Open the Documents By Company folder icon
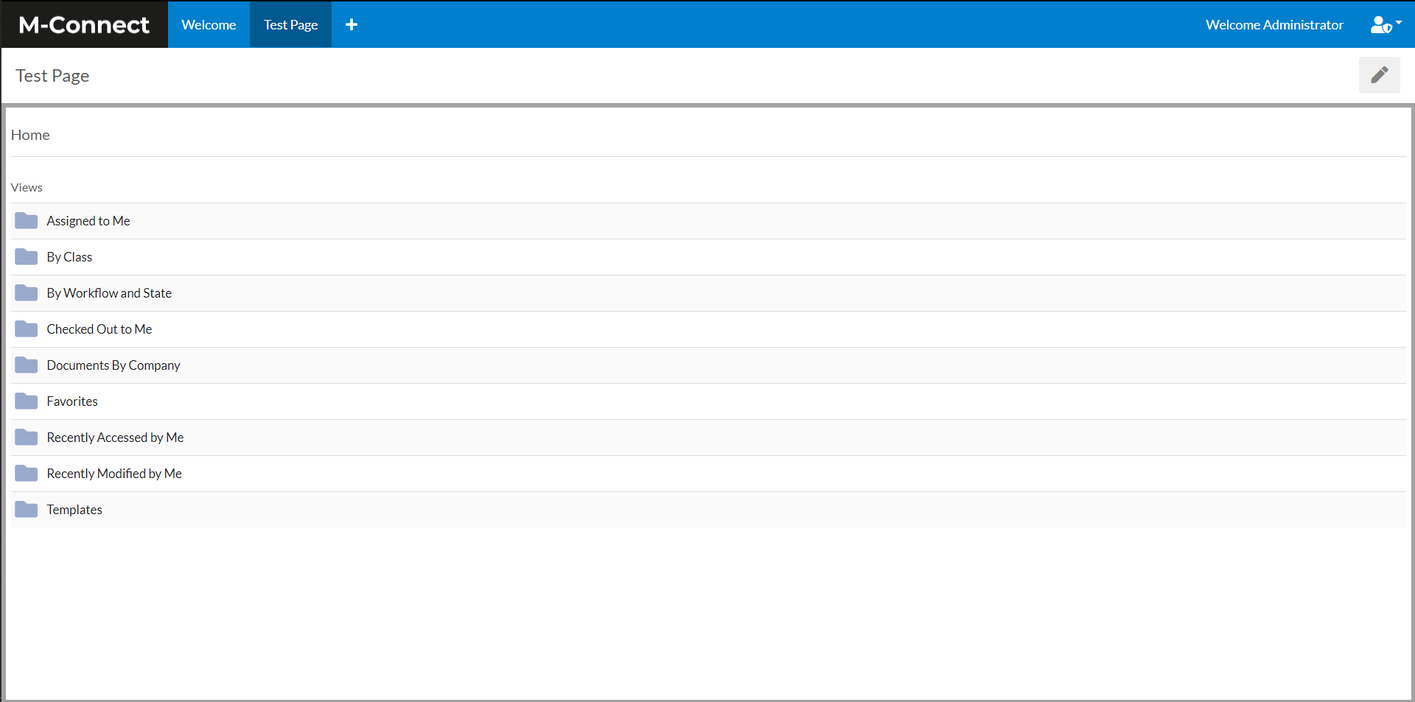This screenshot has height=702, width=1415. tap(25, 364)
